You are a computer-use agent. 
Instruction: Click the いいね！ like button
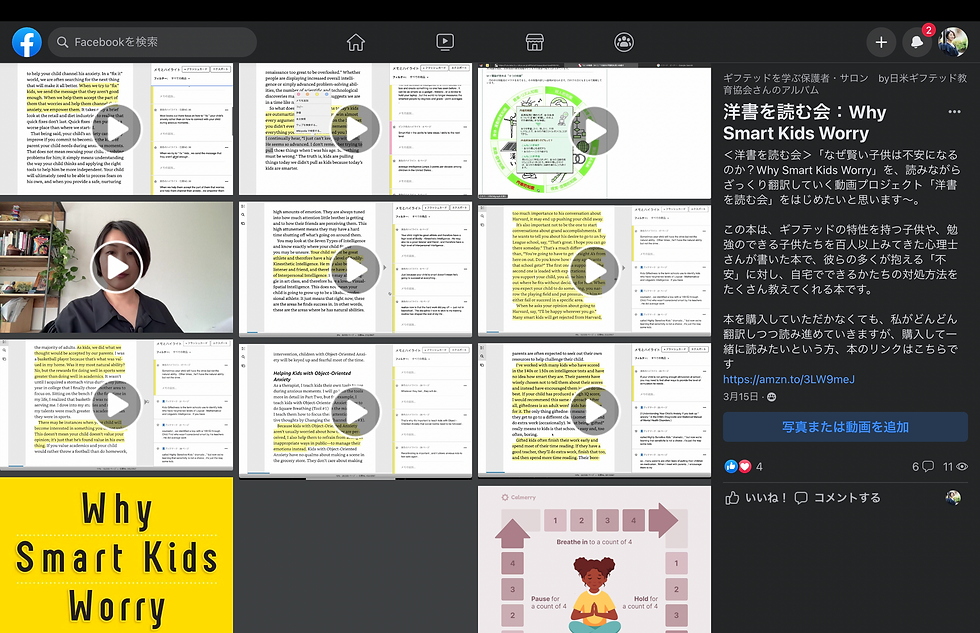(756, 497)
